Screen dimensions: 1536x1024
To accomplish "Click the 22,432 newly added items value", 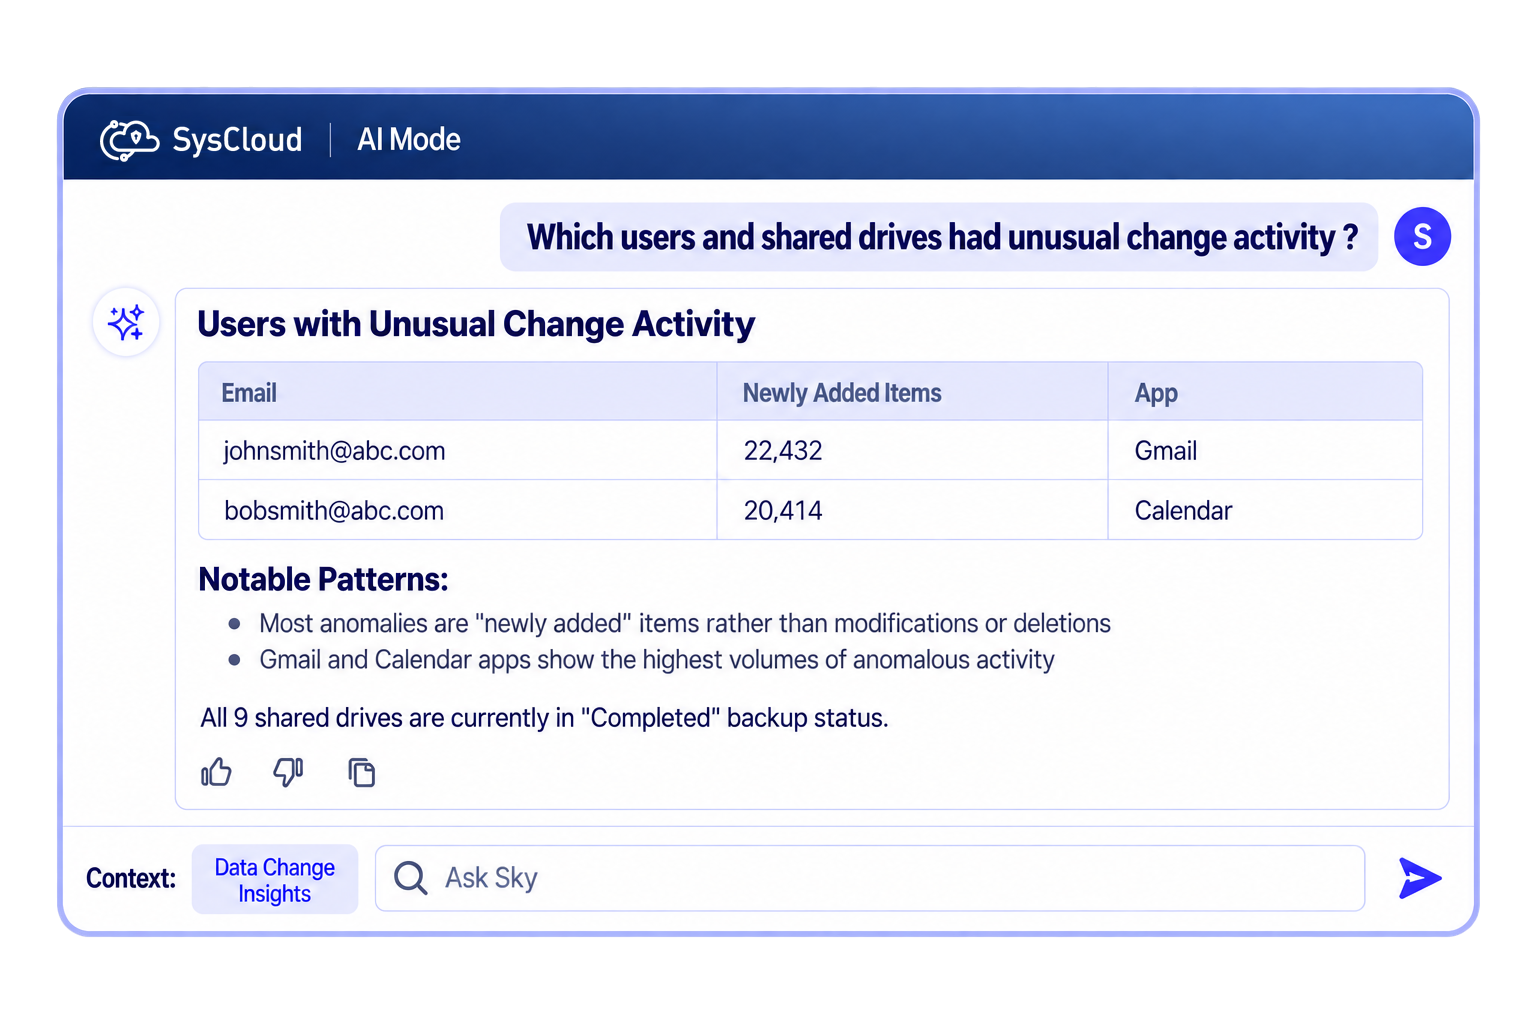I will click(783, 451).
